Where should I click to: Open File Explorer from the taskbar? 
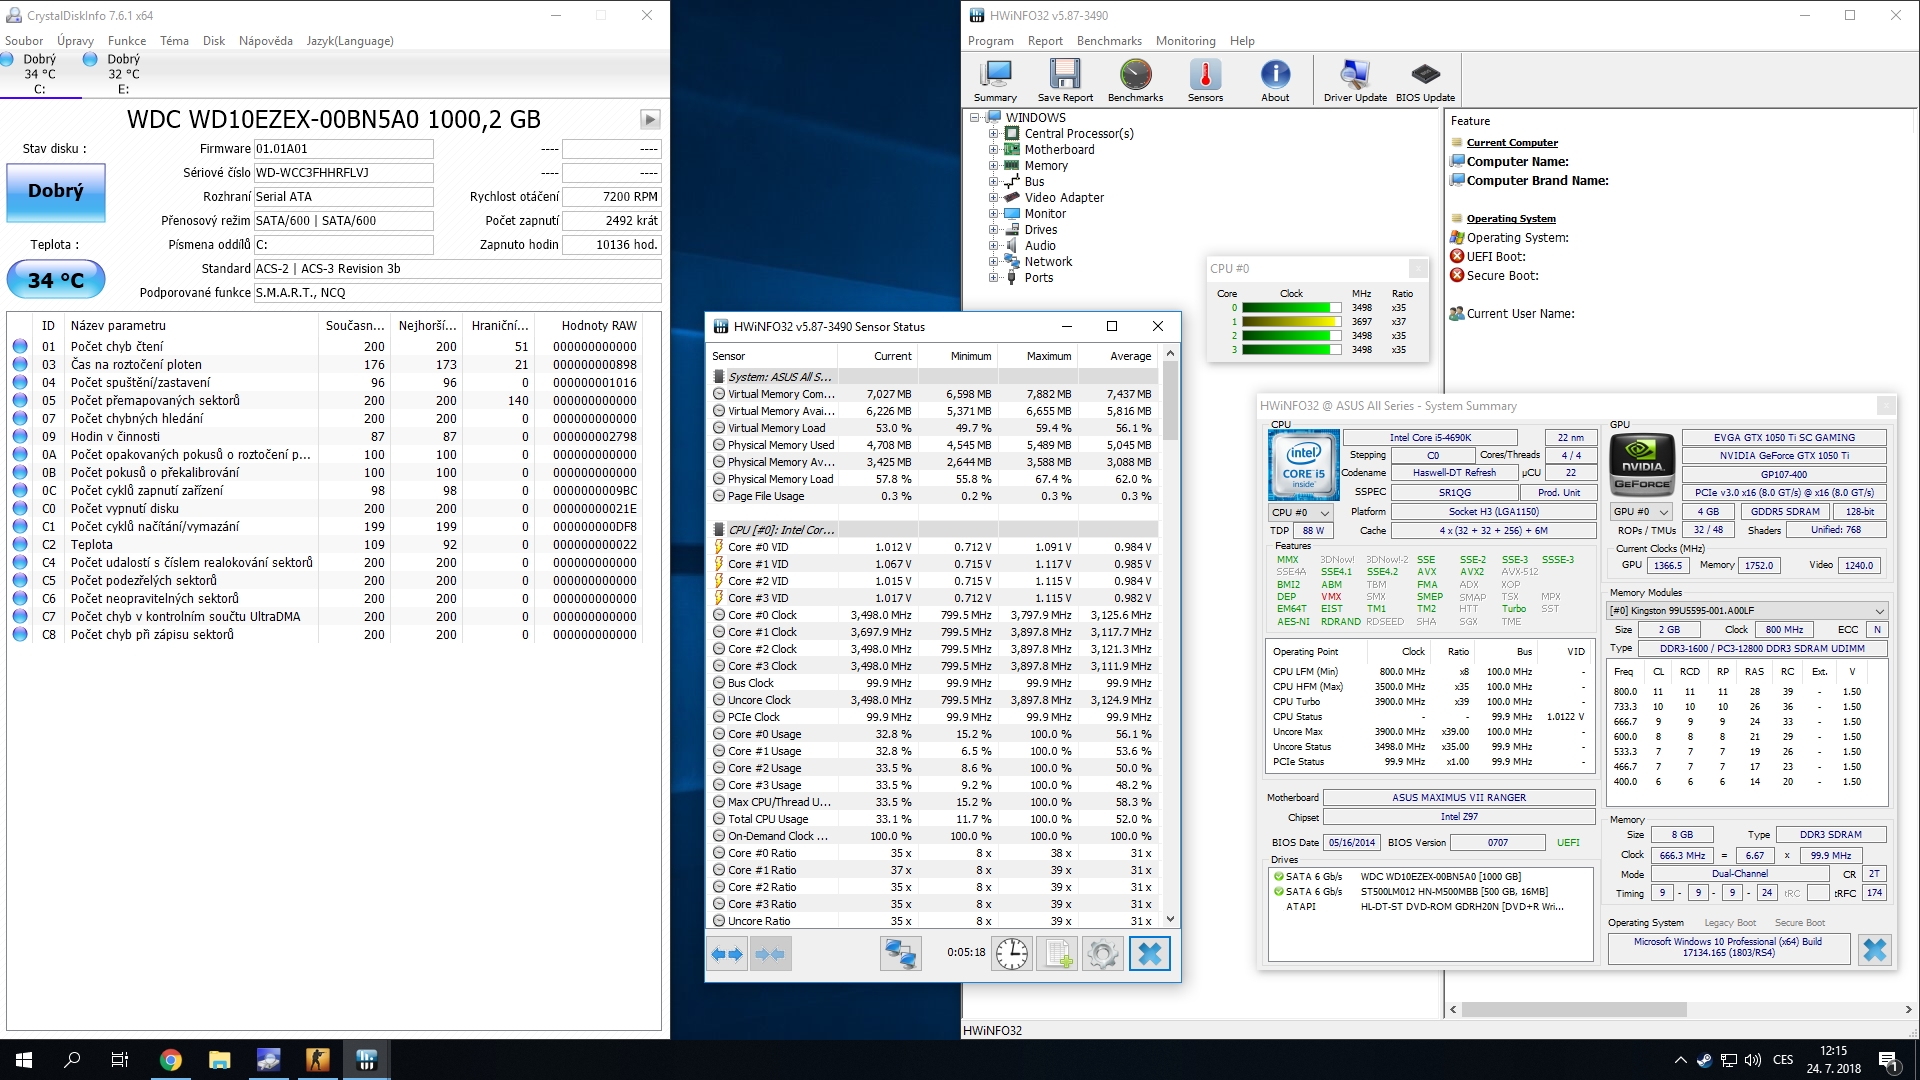tap(220, 1060)
